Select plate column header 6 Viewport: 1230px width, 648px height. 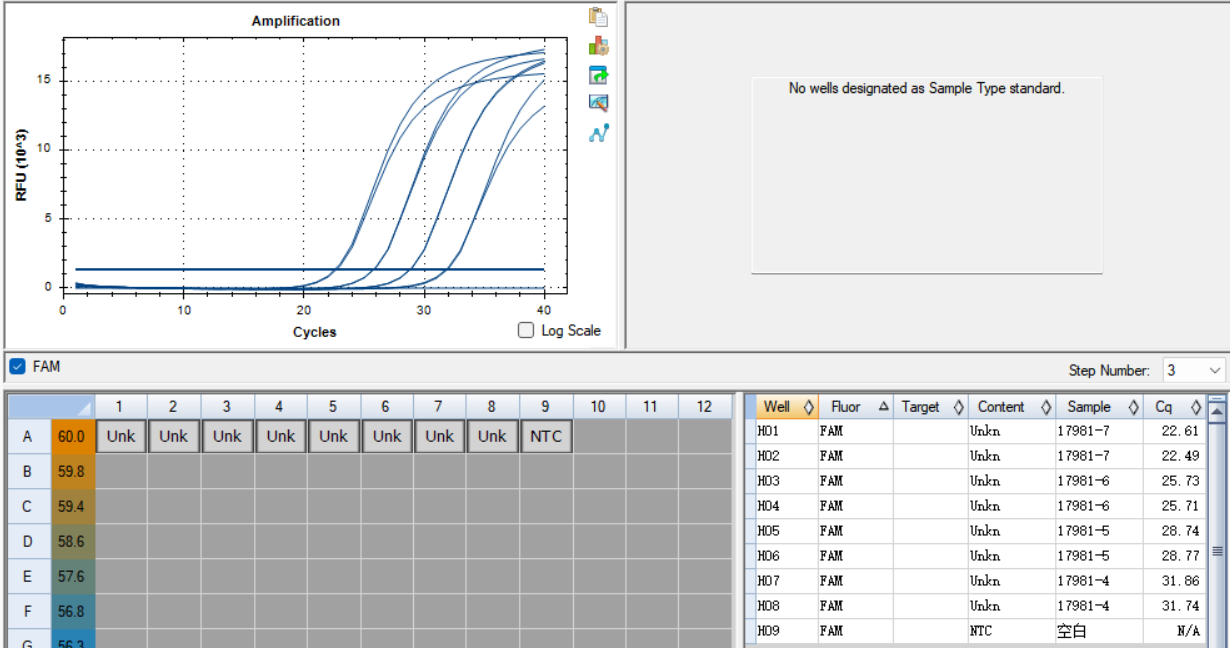click(x=386, y=406)
